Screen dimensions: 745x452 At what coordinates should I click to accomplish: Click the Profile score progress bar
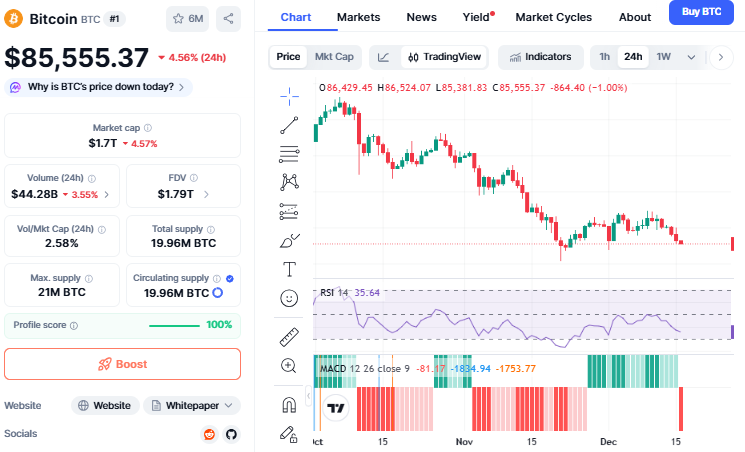[x=174, y=325]
